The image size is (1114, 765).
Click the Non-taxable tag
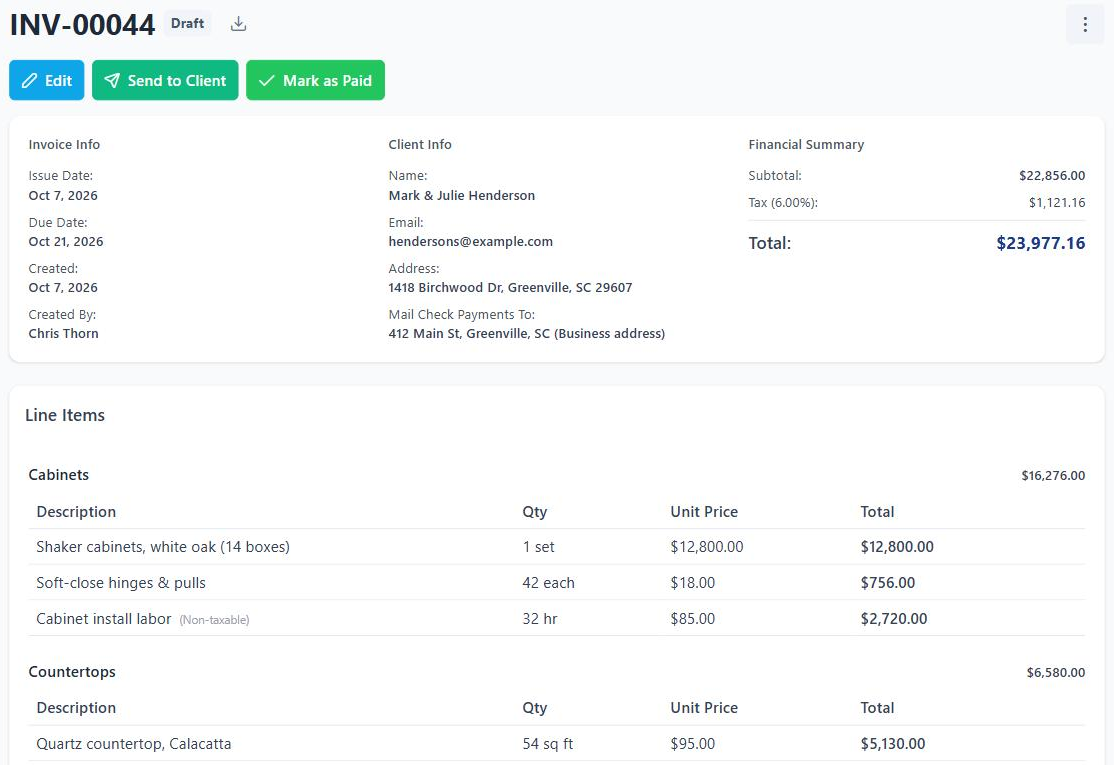[x=215, y=620]
